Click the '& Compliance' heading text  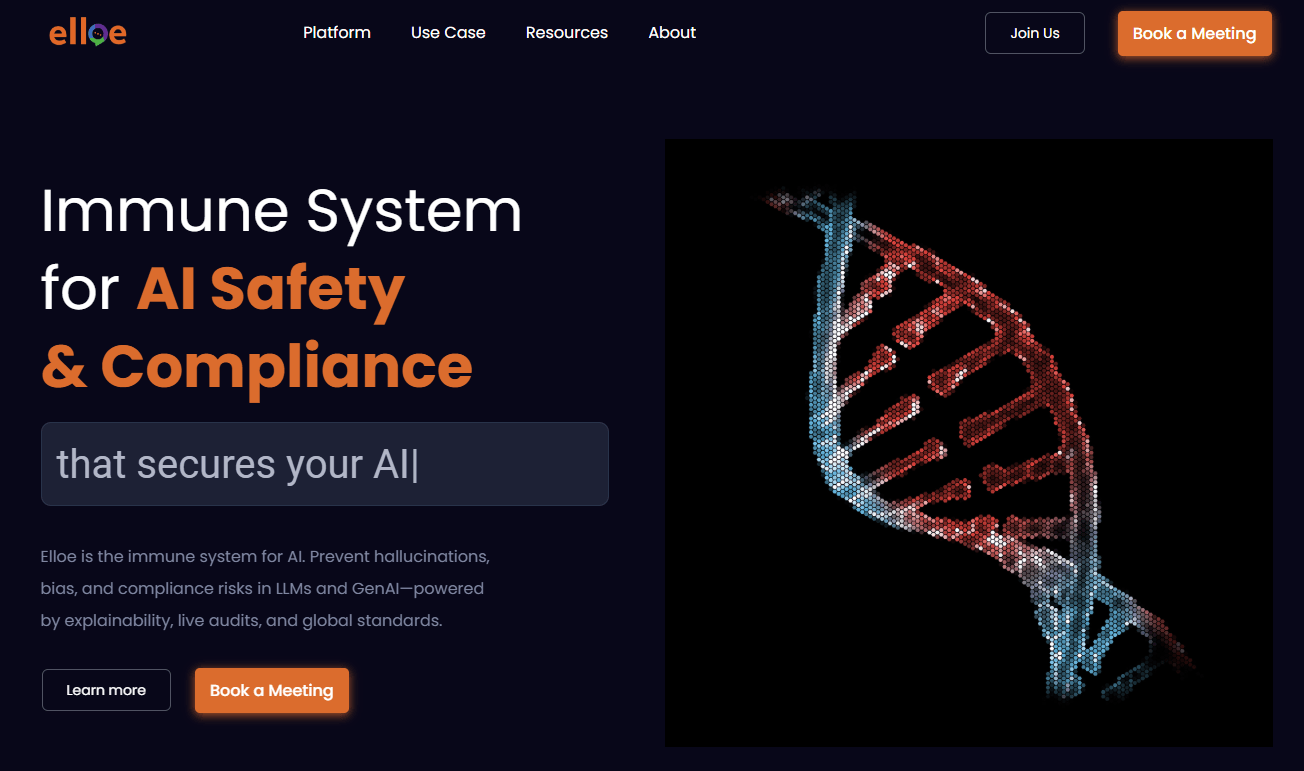pyautogui.click(x=257, y=366)
